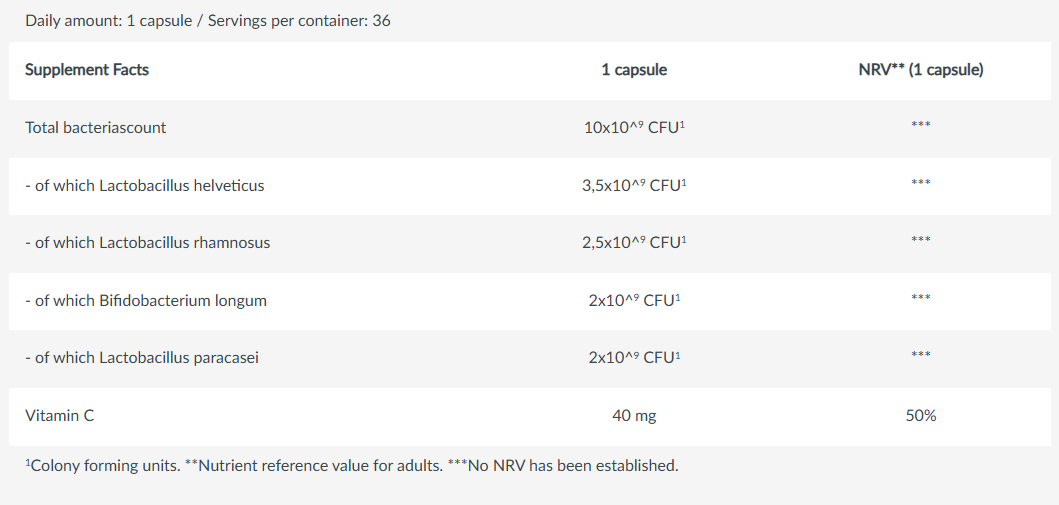Click the "1 capsule" column header

634,70
